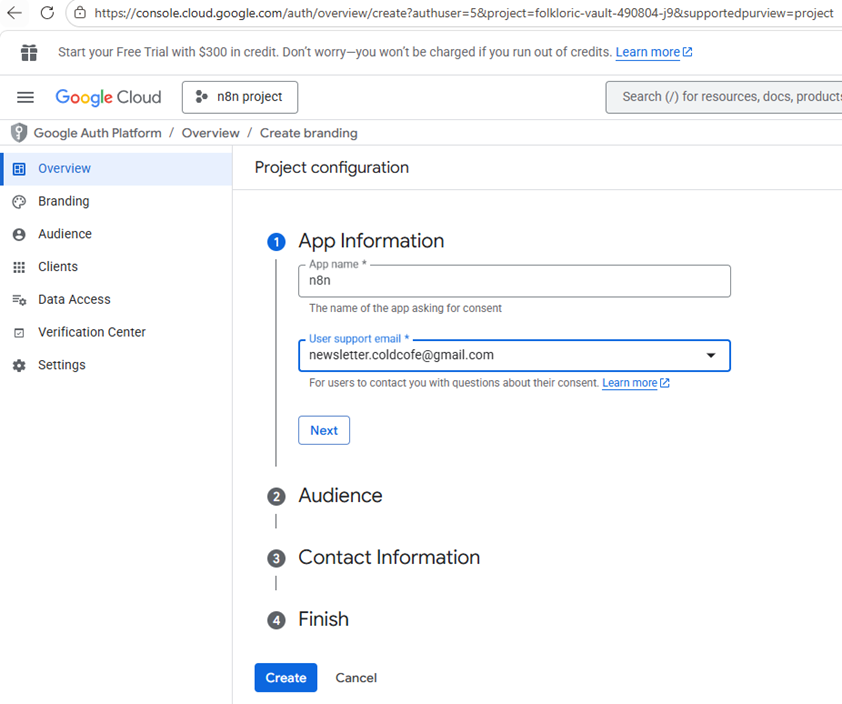Click the Branding palette icon in sidebar

tap(19, 202)
